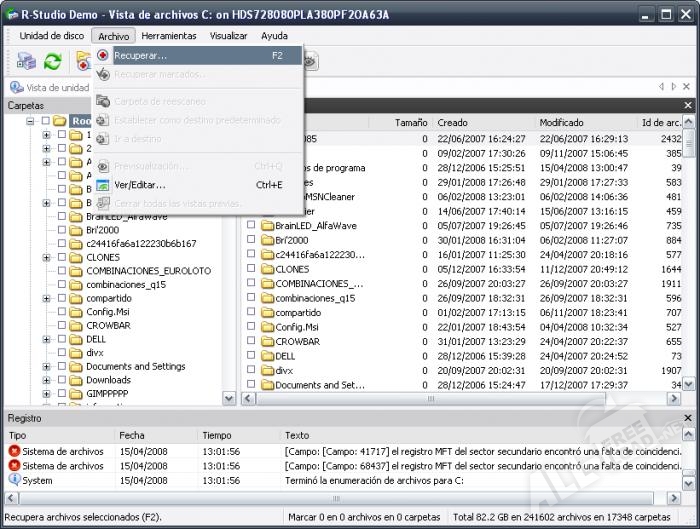Screen dimensions: 700x529
Task: Click the CLONES folder icon in the file list
Action: click(266, 269)
